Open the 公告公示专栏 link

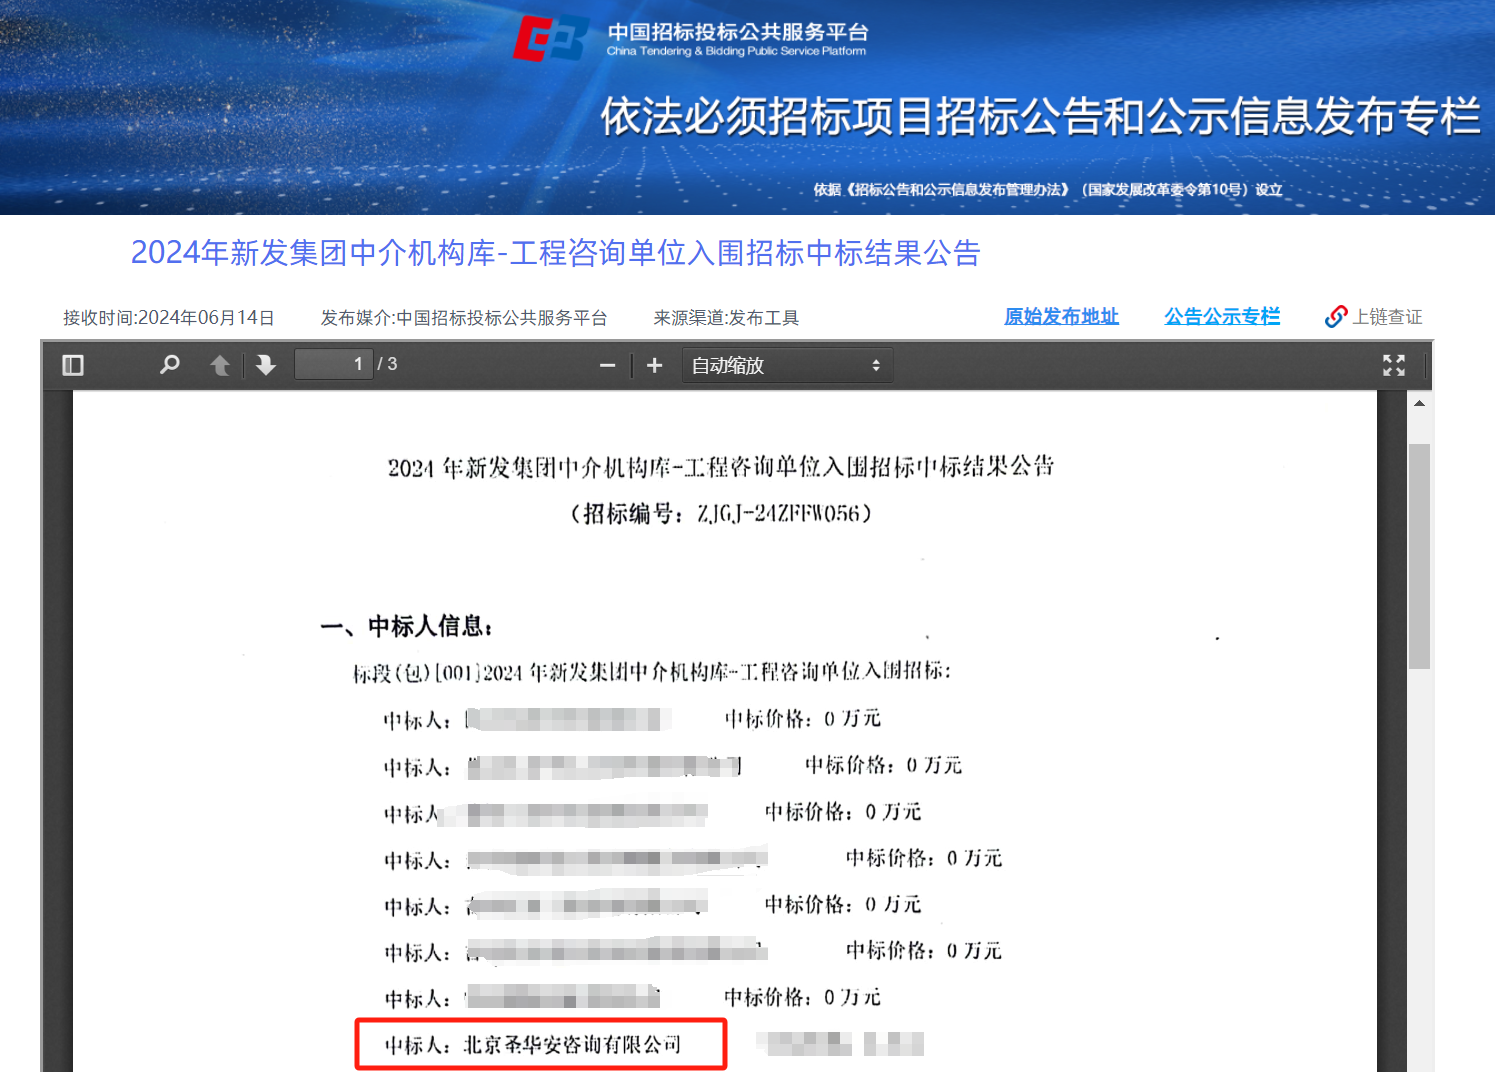click(x=1222, y=317)
